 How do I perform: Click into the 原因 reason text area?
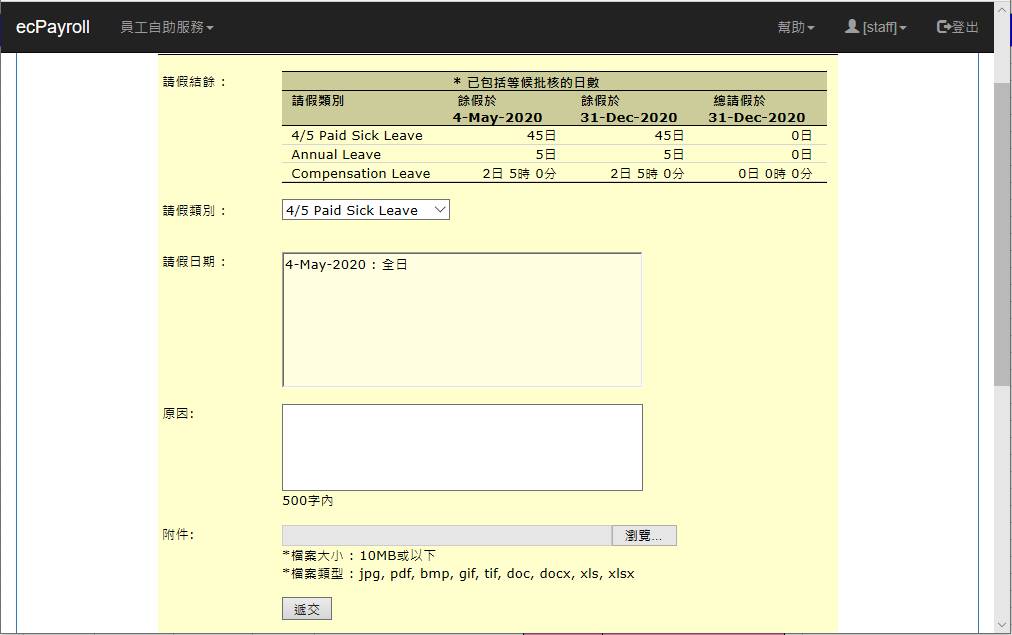click(x=461, y=447)
